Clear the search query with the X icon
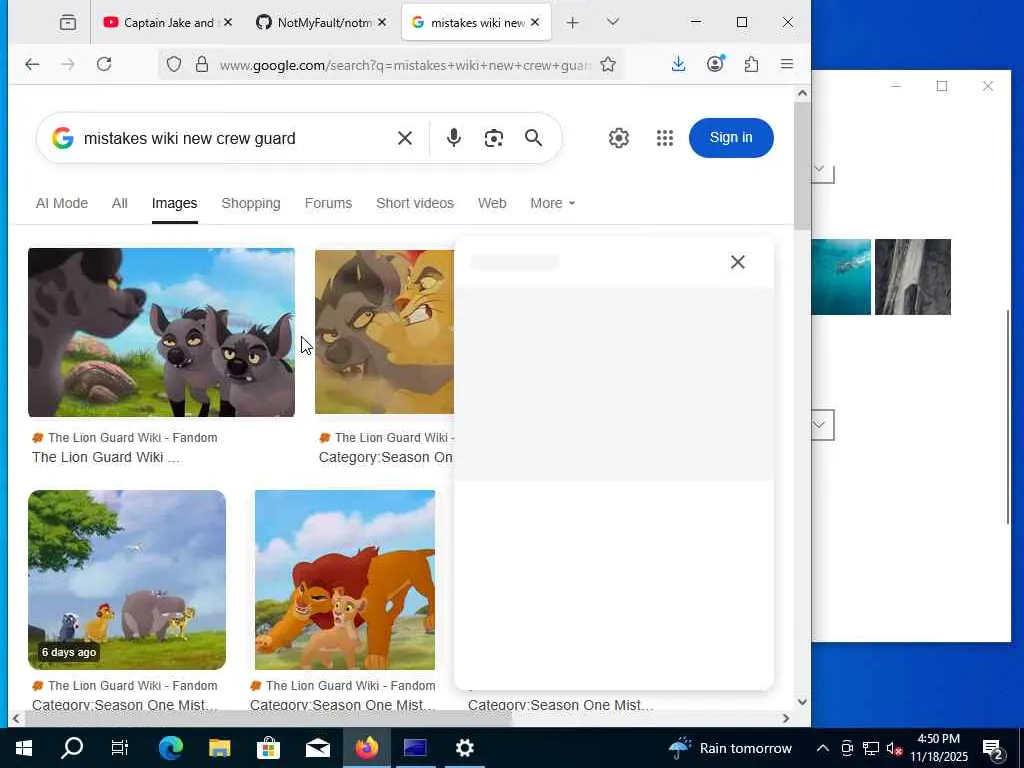Viewport: 1024px width, 768px height. coord(405,138)
